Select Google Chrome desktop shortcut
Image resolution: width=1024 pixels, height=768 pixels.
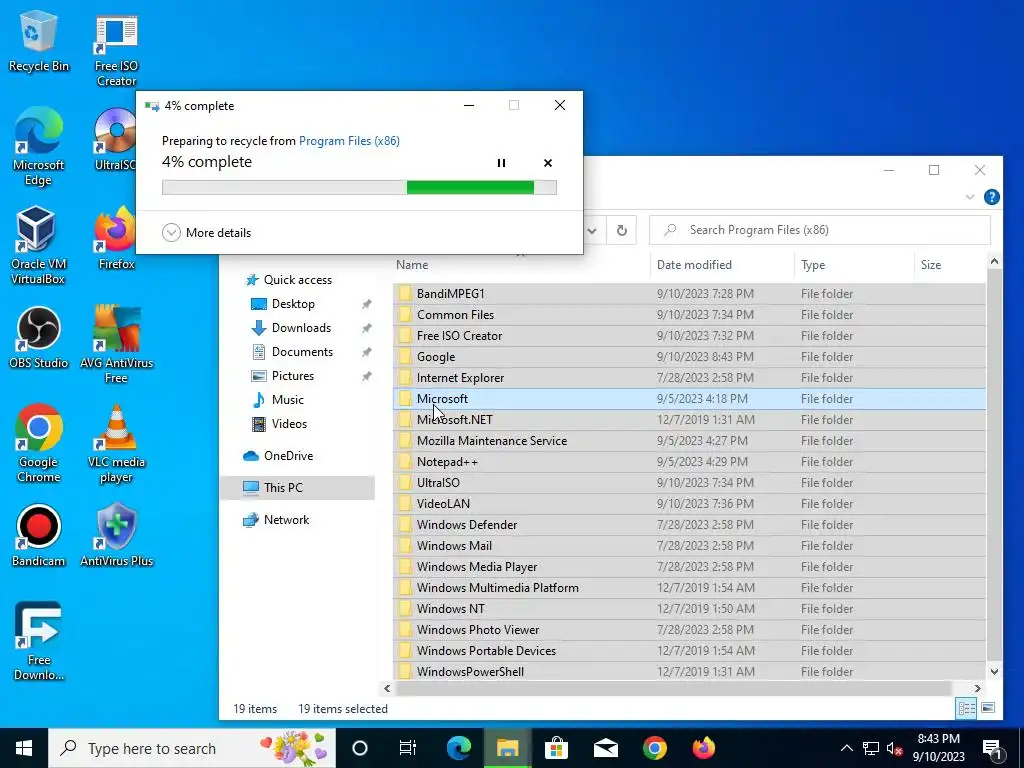tap(39, 443)
